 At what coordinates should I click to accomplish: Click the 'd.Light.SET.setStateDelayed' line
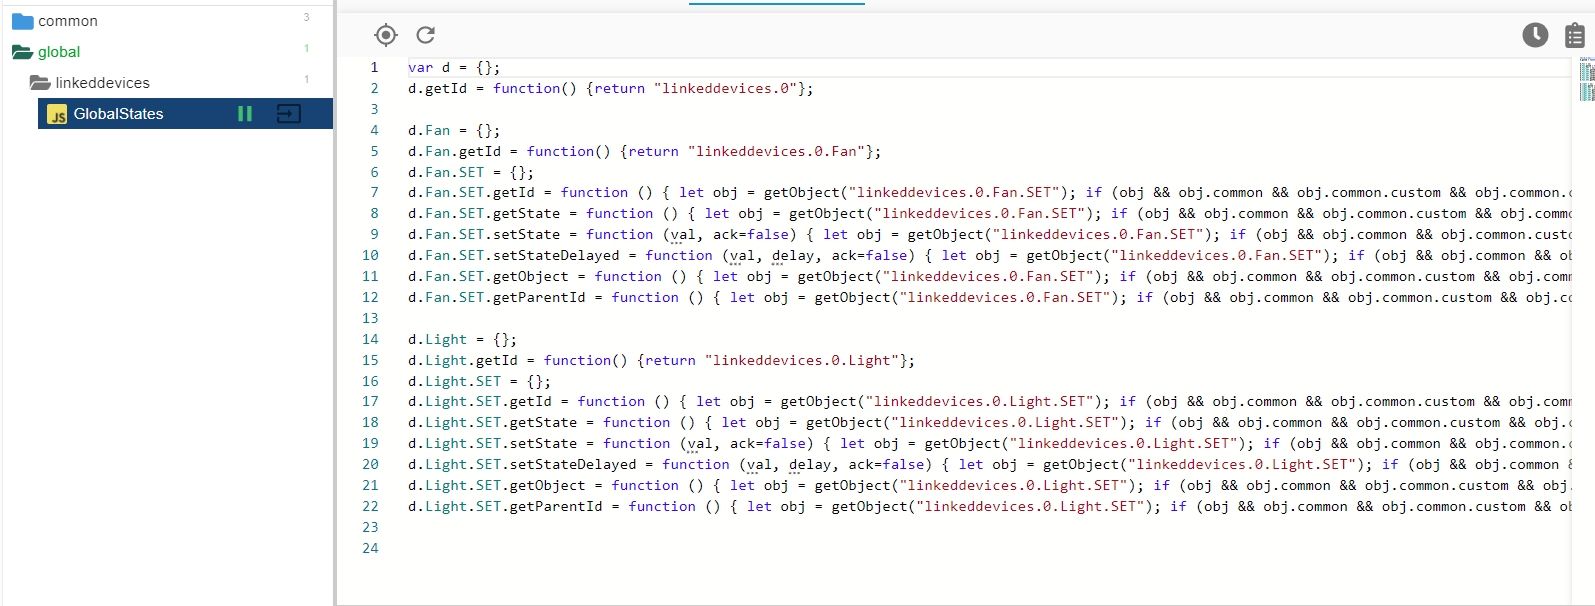(989, 464)
